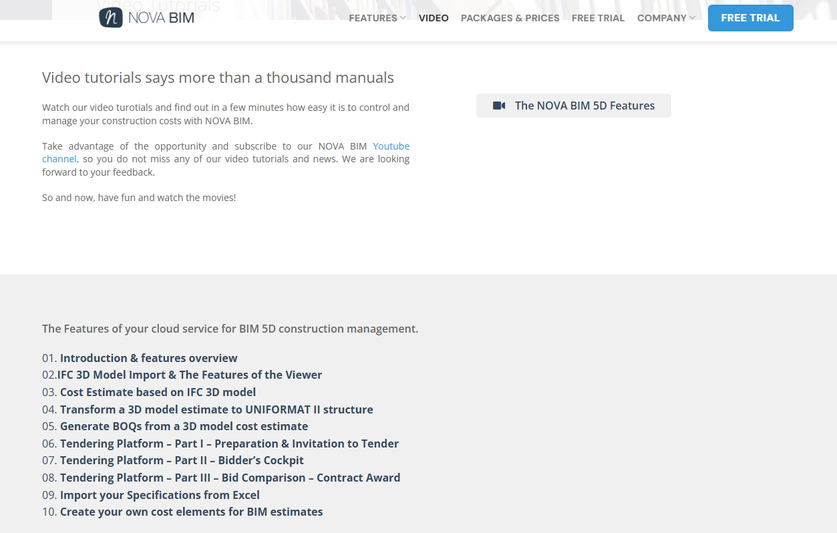The height and width of the screenshot is (533, 837).
Task: Click the heading Video tutorials says more
Action: pyautogui.click(x=218, y=78)
